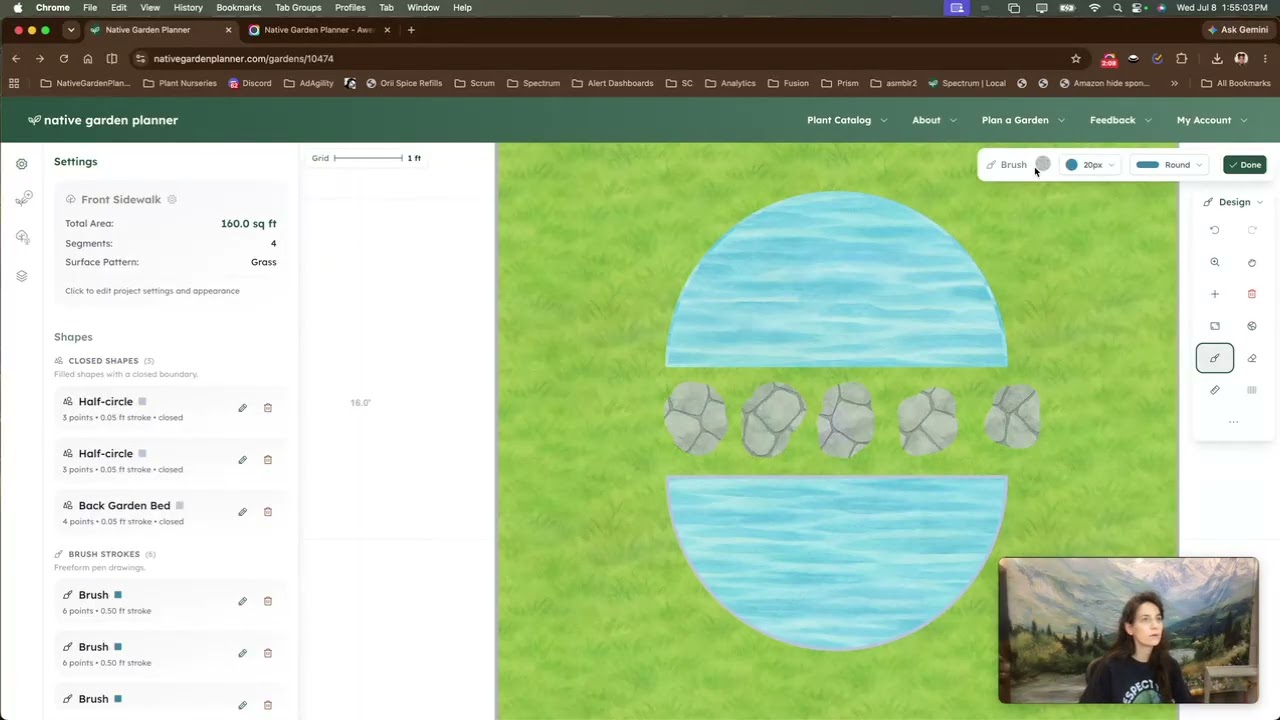This screenshot has height=720, width=1280.
Task: Switch to the second Native Garden Planner tab
Action: [318, 30]
